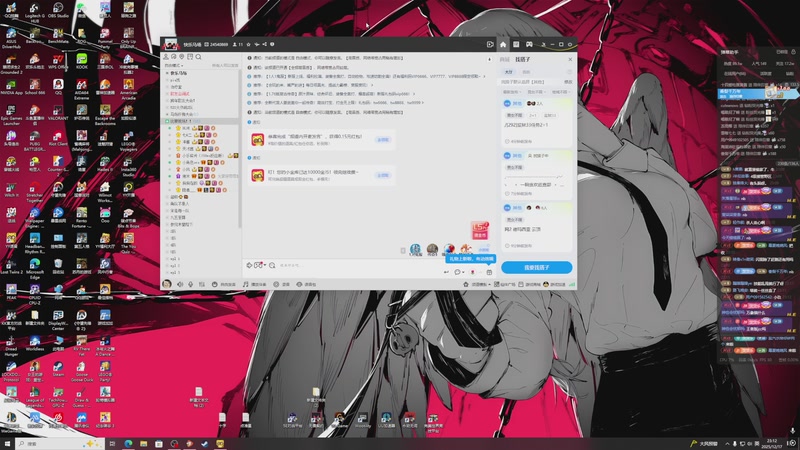Expand the VIP6666 recommendation message arrow
This screenshot has width=800, height=450.
[x=484, y=76]
